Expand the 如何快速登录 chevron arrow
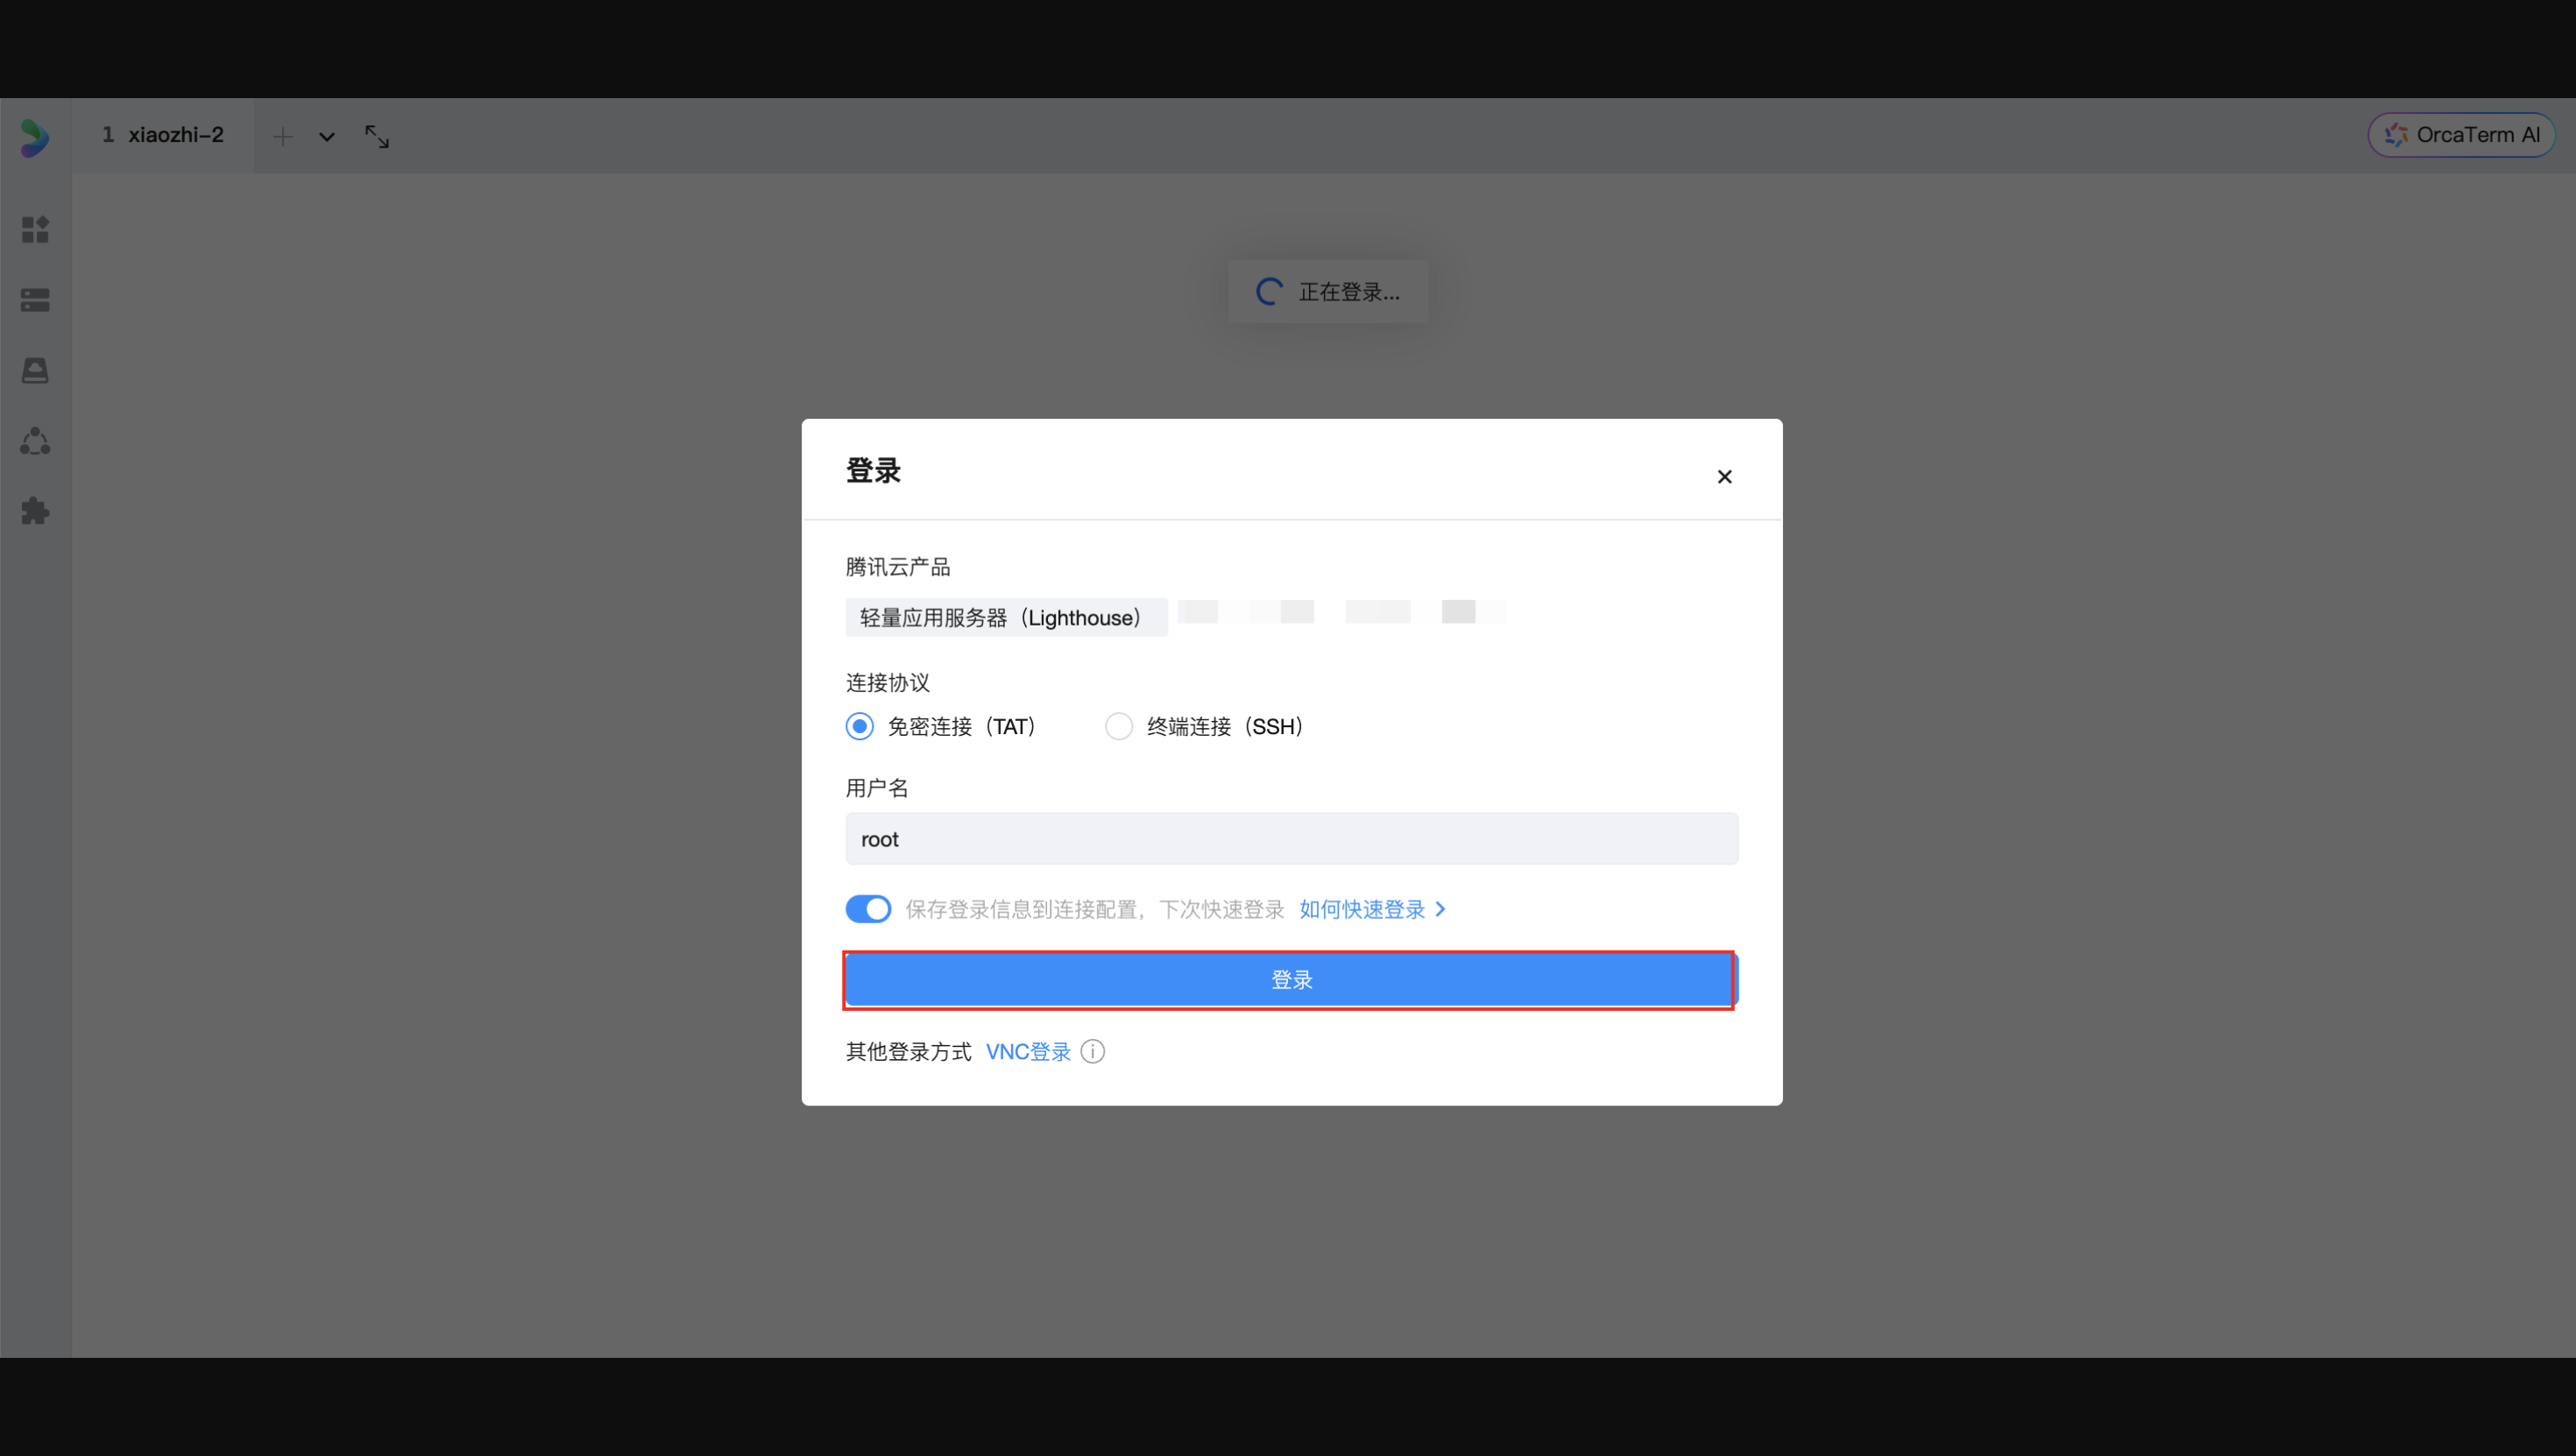This screenshot has width=2576, height=1456. (x=1440, y=909)
